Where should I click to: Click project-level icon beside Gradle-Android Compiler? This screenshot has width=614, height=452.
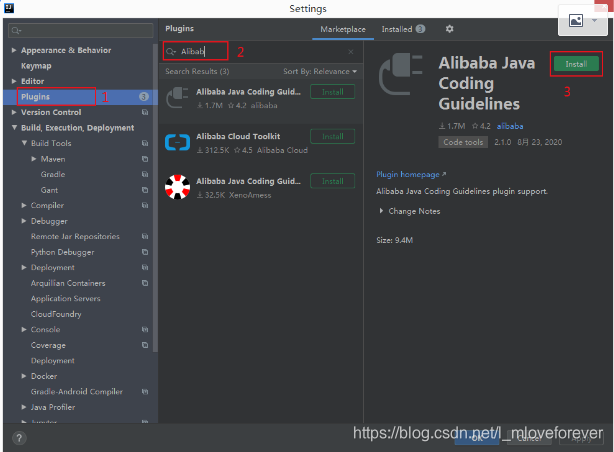pyautogui.click(x=145, y=392)
